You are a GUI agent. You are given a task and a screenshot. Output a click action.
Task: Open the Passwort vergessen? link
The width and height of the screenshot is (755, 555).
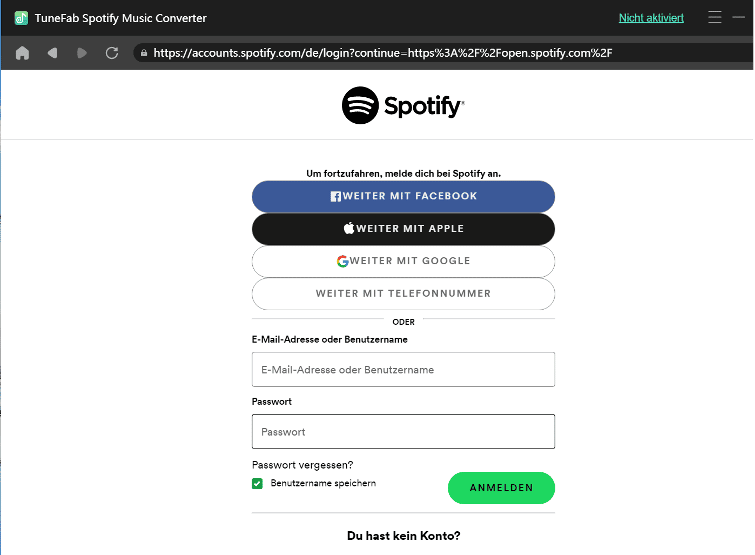[302, 465]
